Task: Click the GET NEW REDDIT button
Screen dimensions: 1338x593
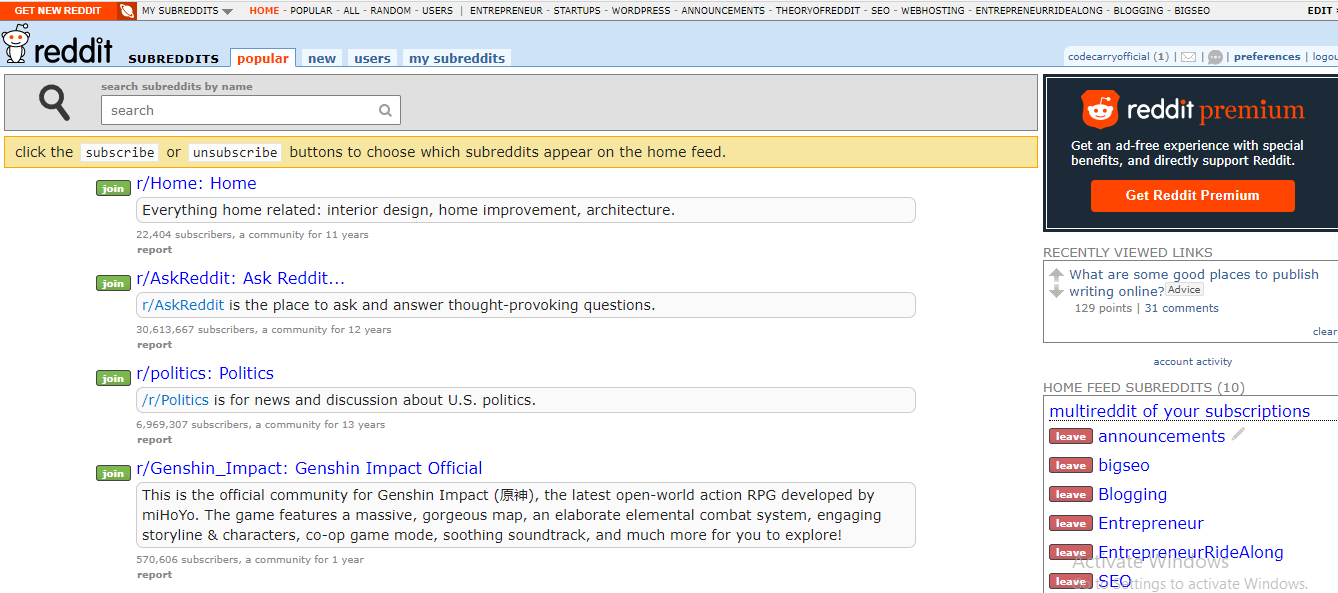Action: (x=58, y=11)
